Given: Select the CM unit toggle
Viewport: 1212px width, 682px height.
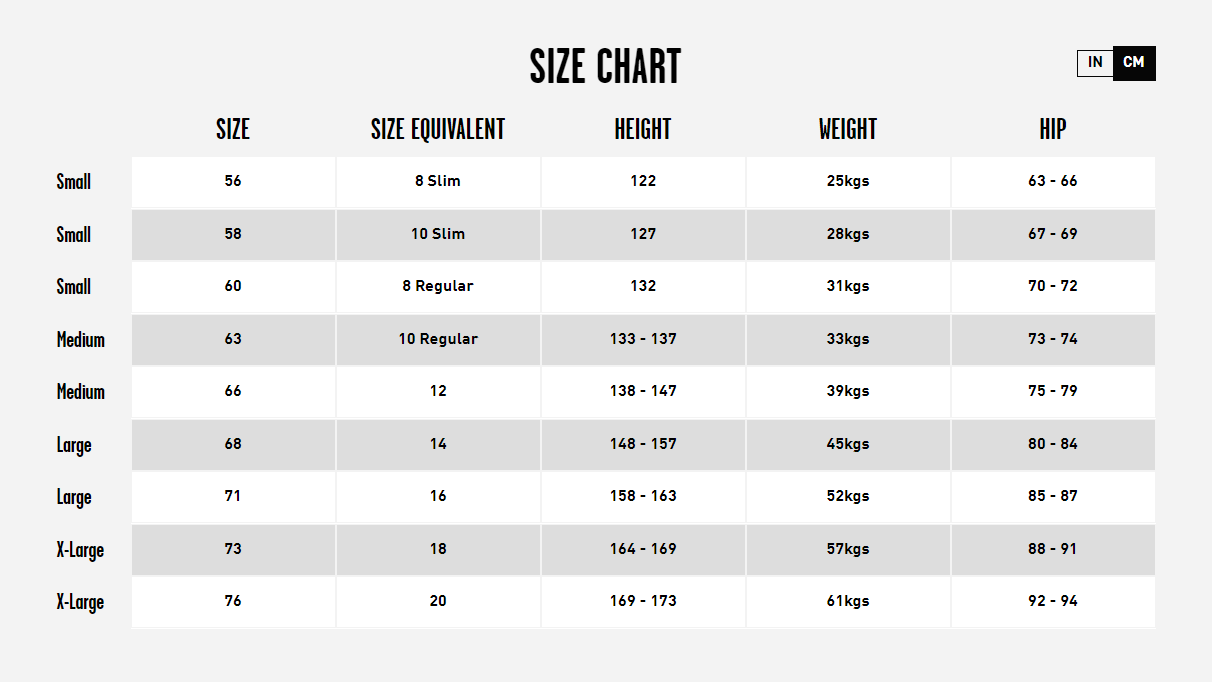Looking at the screenshot, I should coord(1134,63).
